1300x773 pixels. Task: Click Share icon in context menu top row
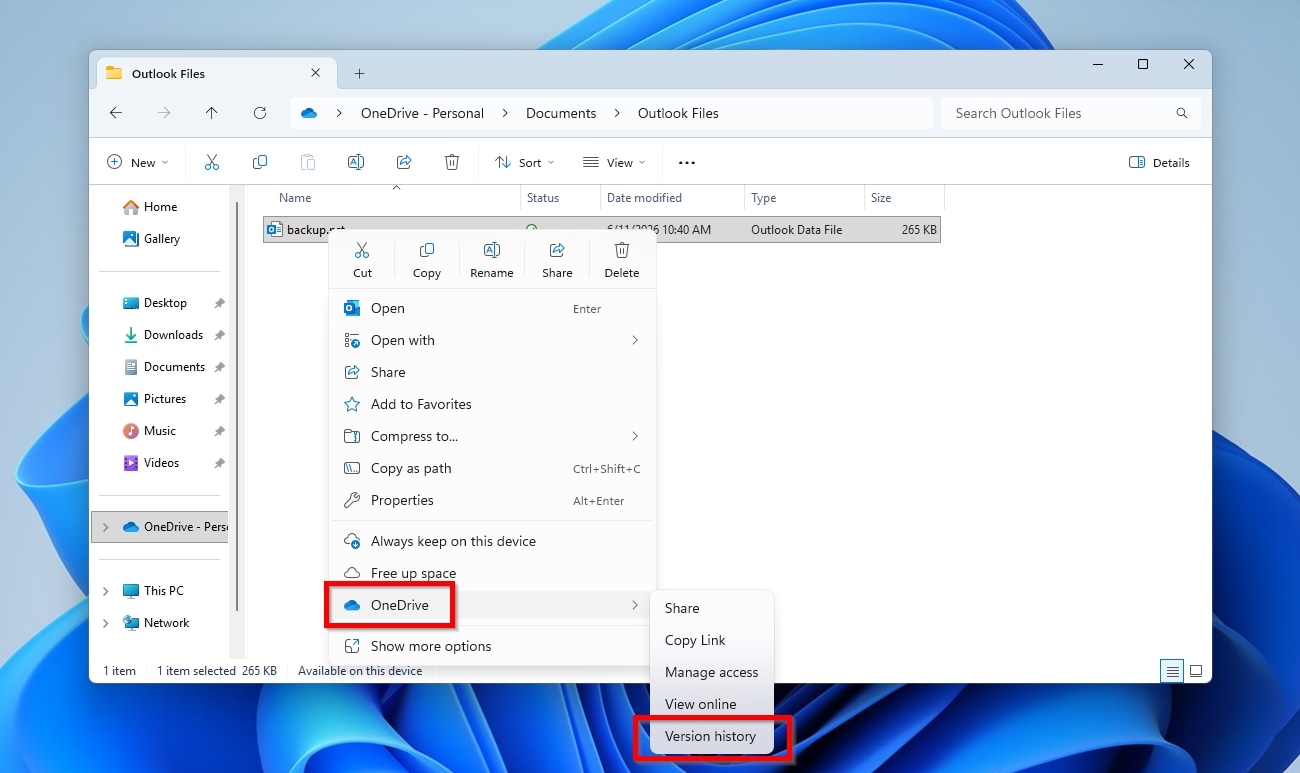[557, 250]
